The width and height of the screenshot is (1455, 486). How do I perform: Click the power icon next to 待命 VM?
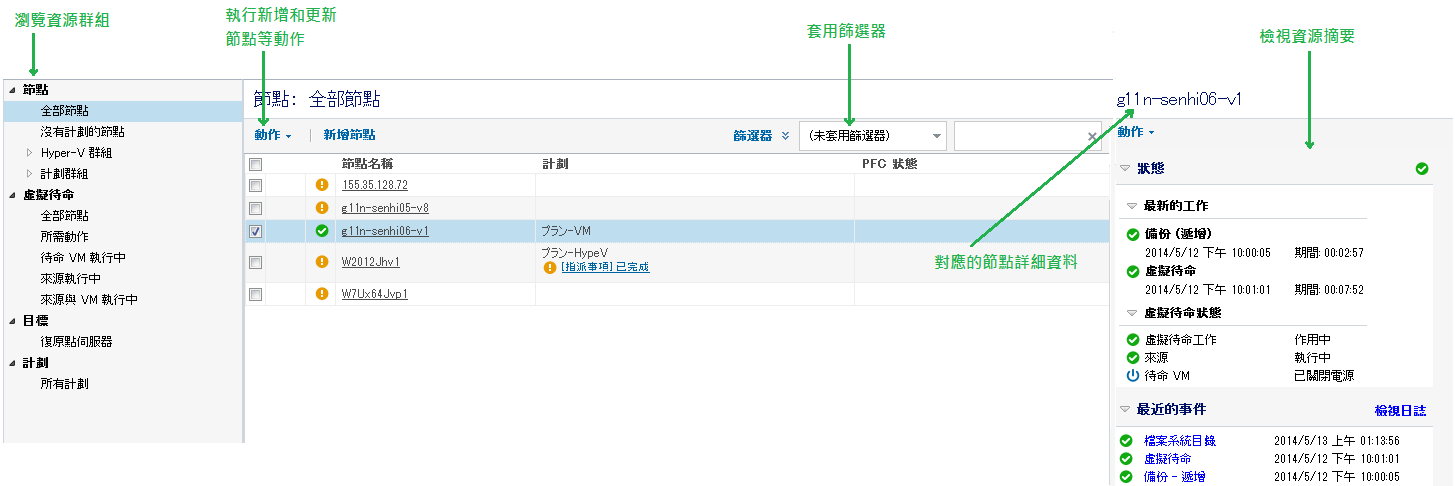tap(1133, 376)
